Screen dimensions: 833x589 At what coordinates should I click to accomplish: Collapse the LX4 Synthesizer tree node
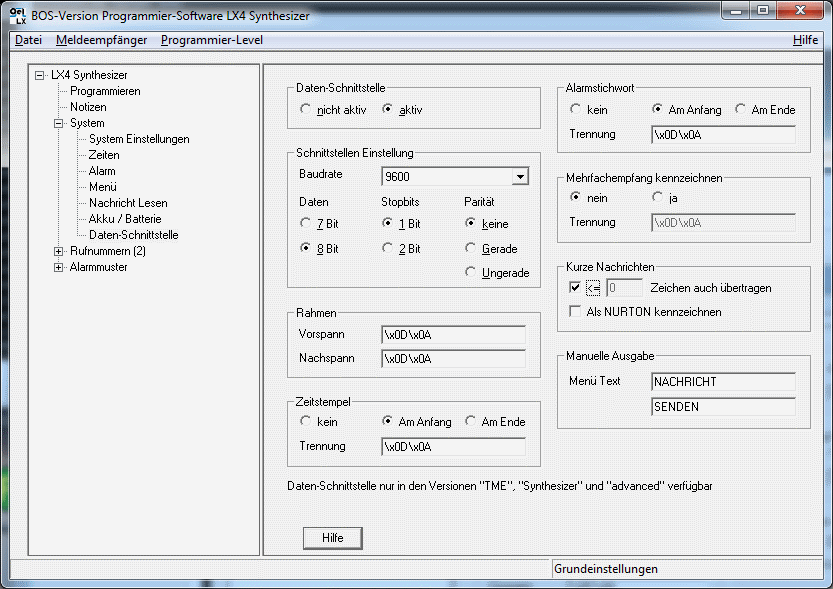(39, 75)
